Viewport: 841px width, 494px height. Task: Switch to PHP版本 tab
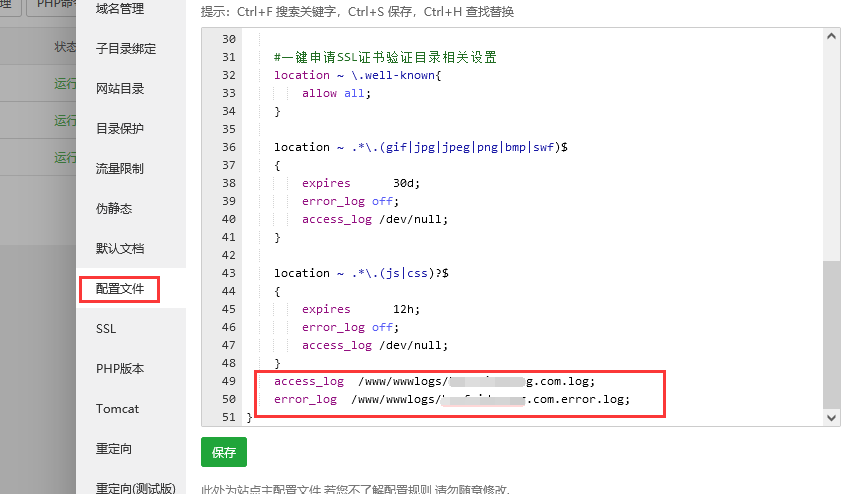click(x=120, y=369)
